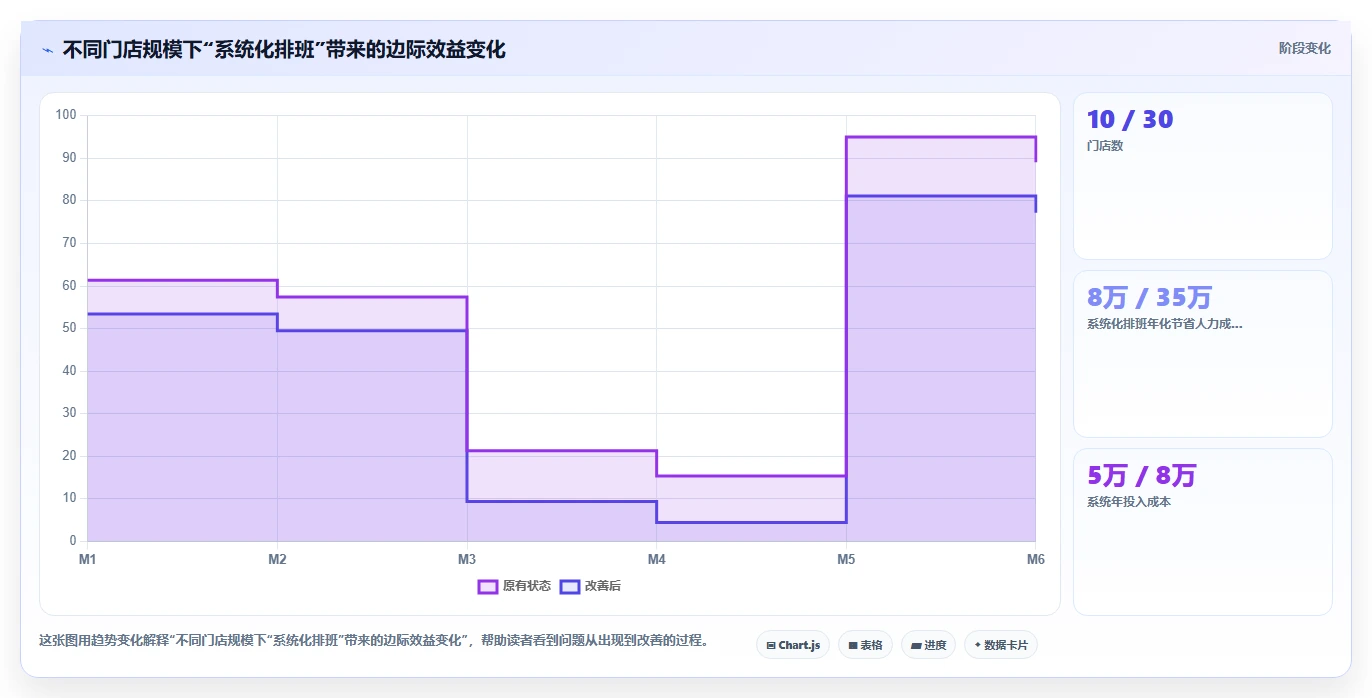Click the 8万 / 35万 savings card
The width and height of the screenshot is (1372, 698).
coord(1202,354)
